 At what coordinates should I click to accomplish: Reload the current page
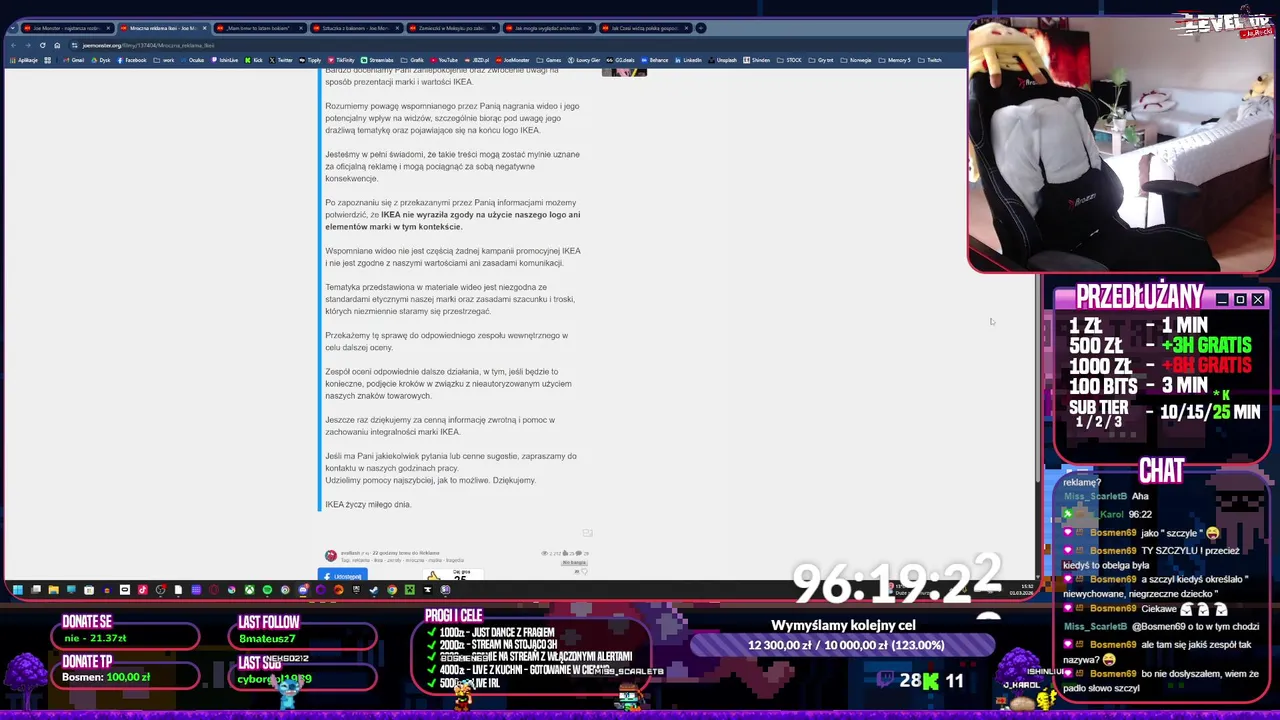pyautogui.click(x=42, y=45)
